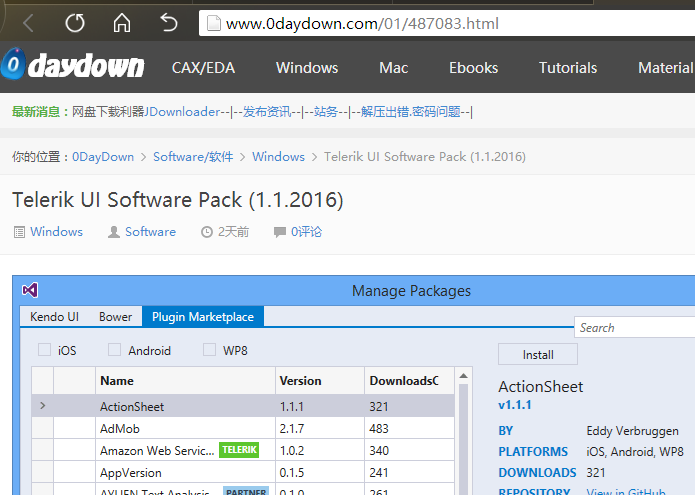
Task: Select the AdMob package row
Action: [243, 428]
